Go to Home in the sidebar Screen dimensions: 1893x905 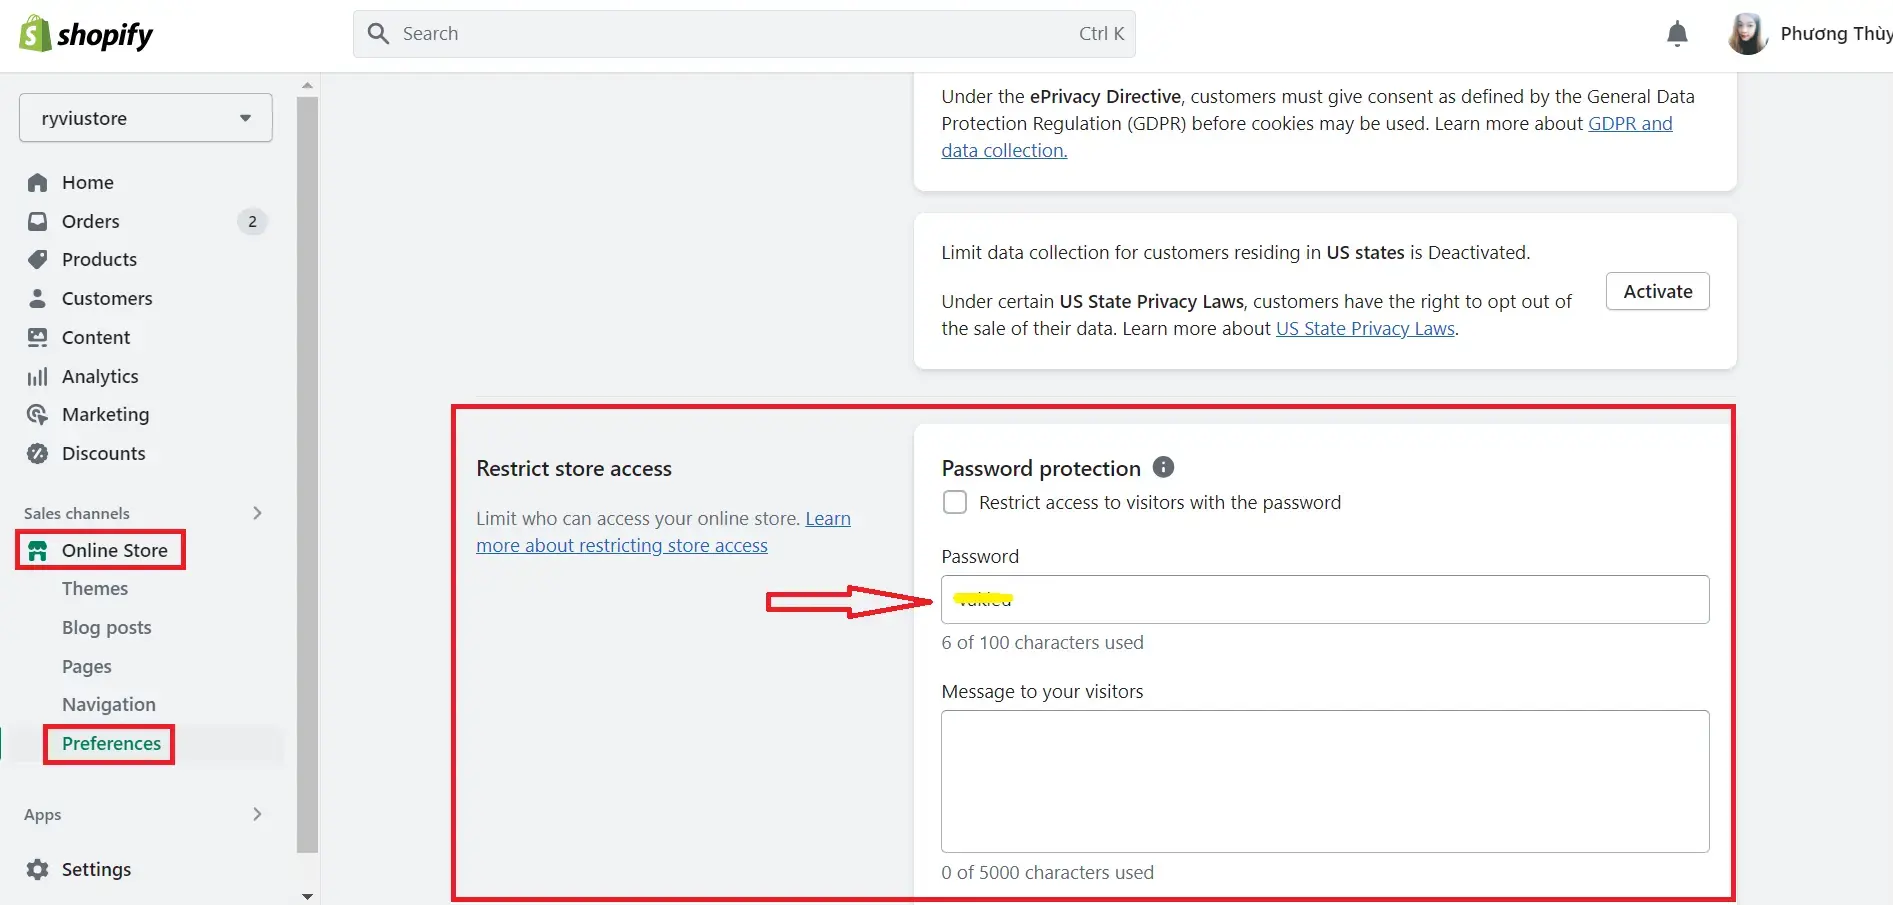(x=88, y=183)
